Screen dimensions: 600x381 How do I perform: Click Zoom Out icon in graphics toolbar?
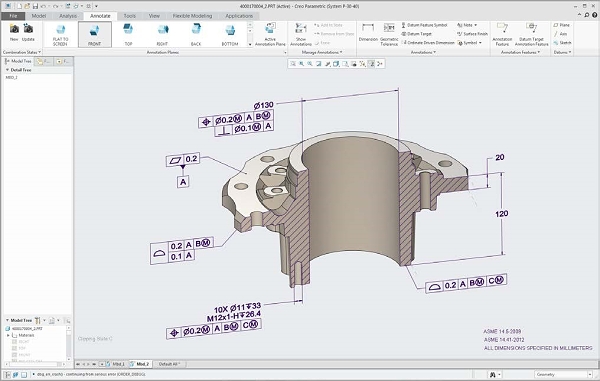point(310,64)
